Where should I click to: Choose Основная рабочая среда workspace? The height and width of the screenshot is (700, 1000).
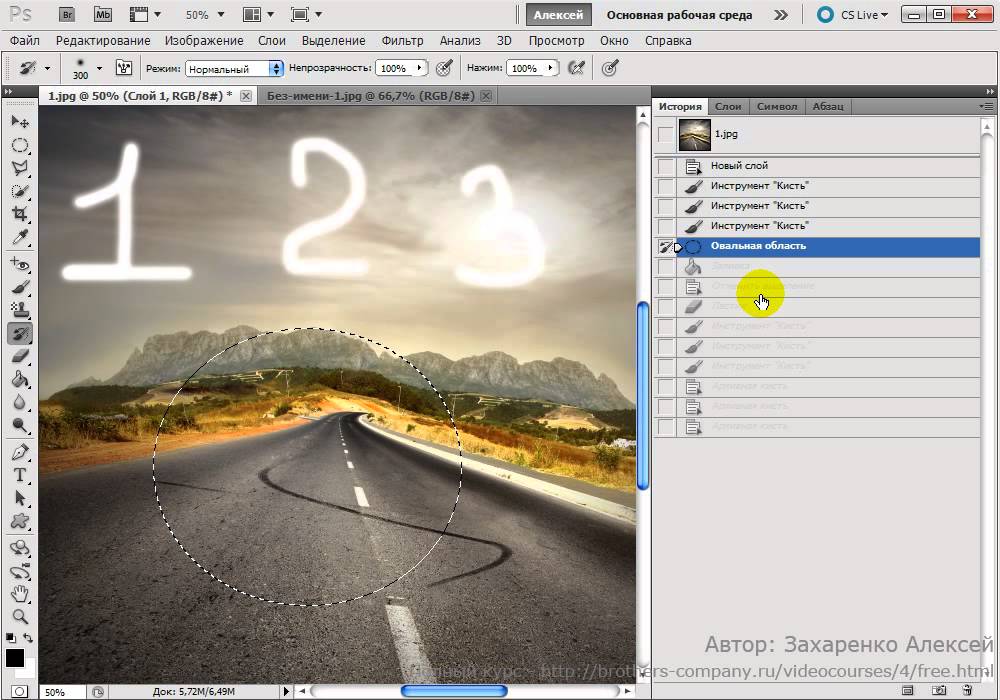pos(679,15)
